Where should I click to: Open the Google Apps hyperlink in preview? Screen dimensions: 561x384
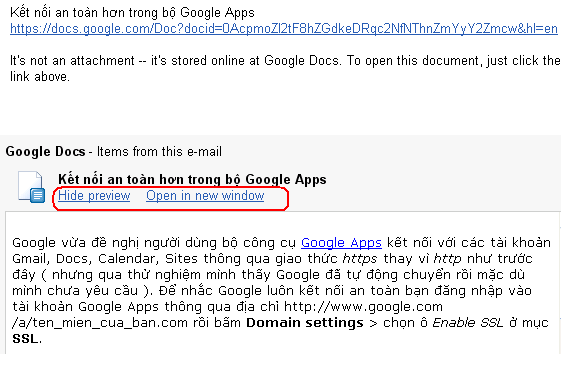tap(341, 243)
